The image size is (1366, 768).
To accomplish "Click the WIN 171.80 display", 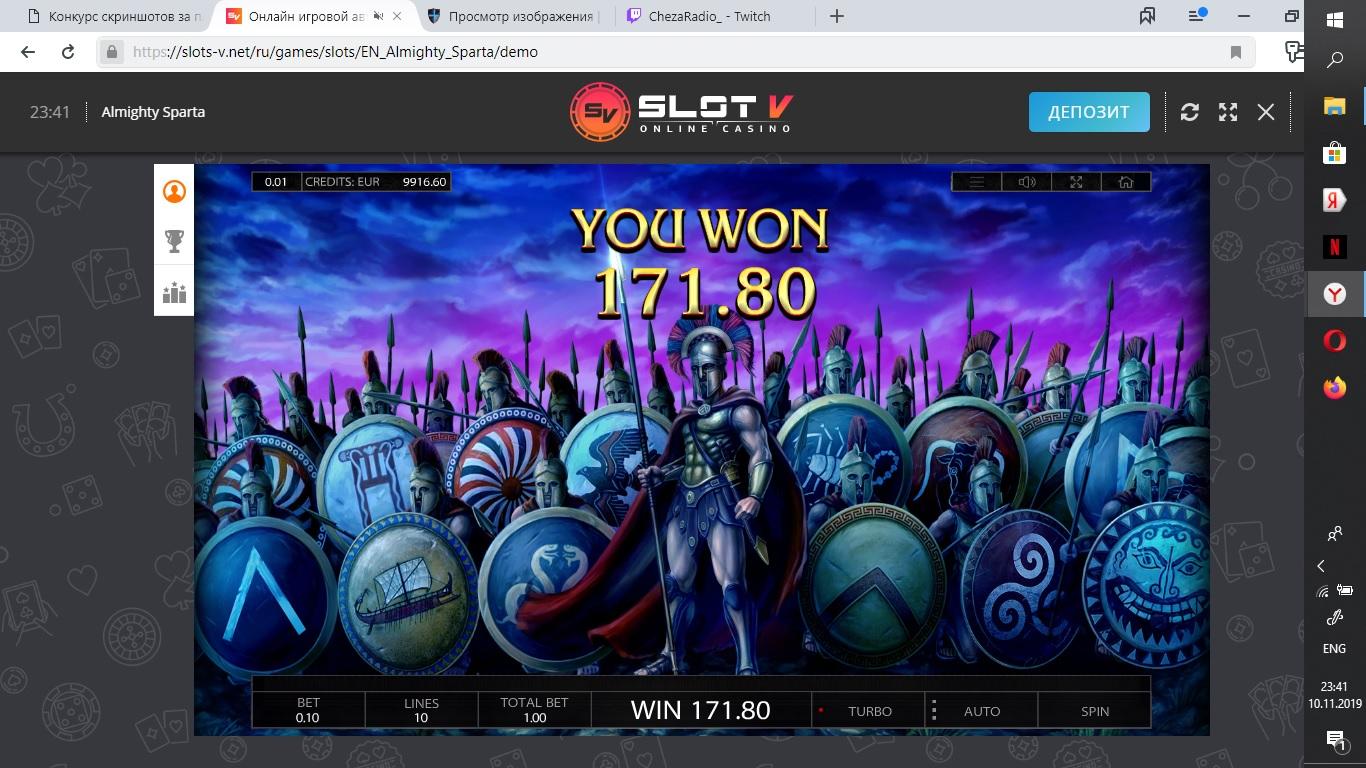I will pyautogui.click(x=700, y=710).
